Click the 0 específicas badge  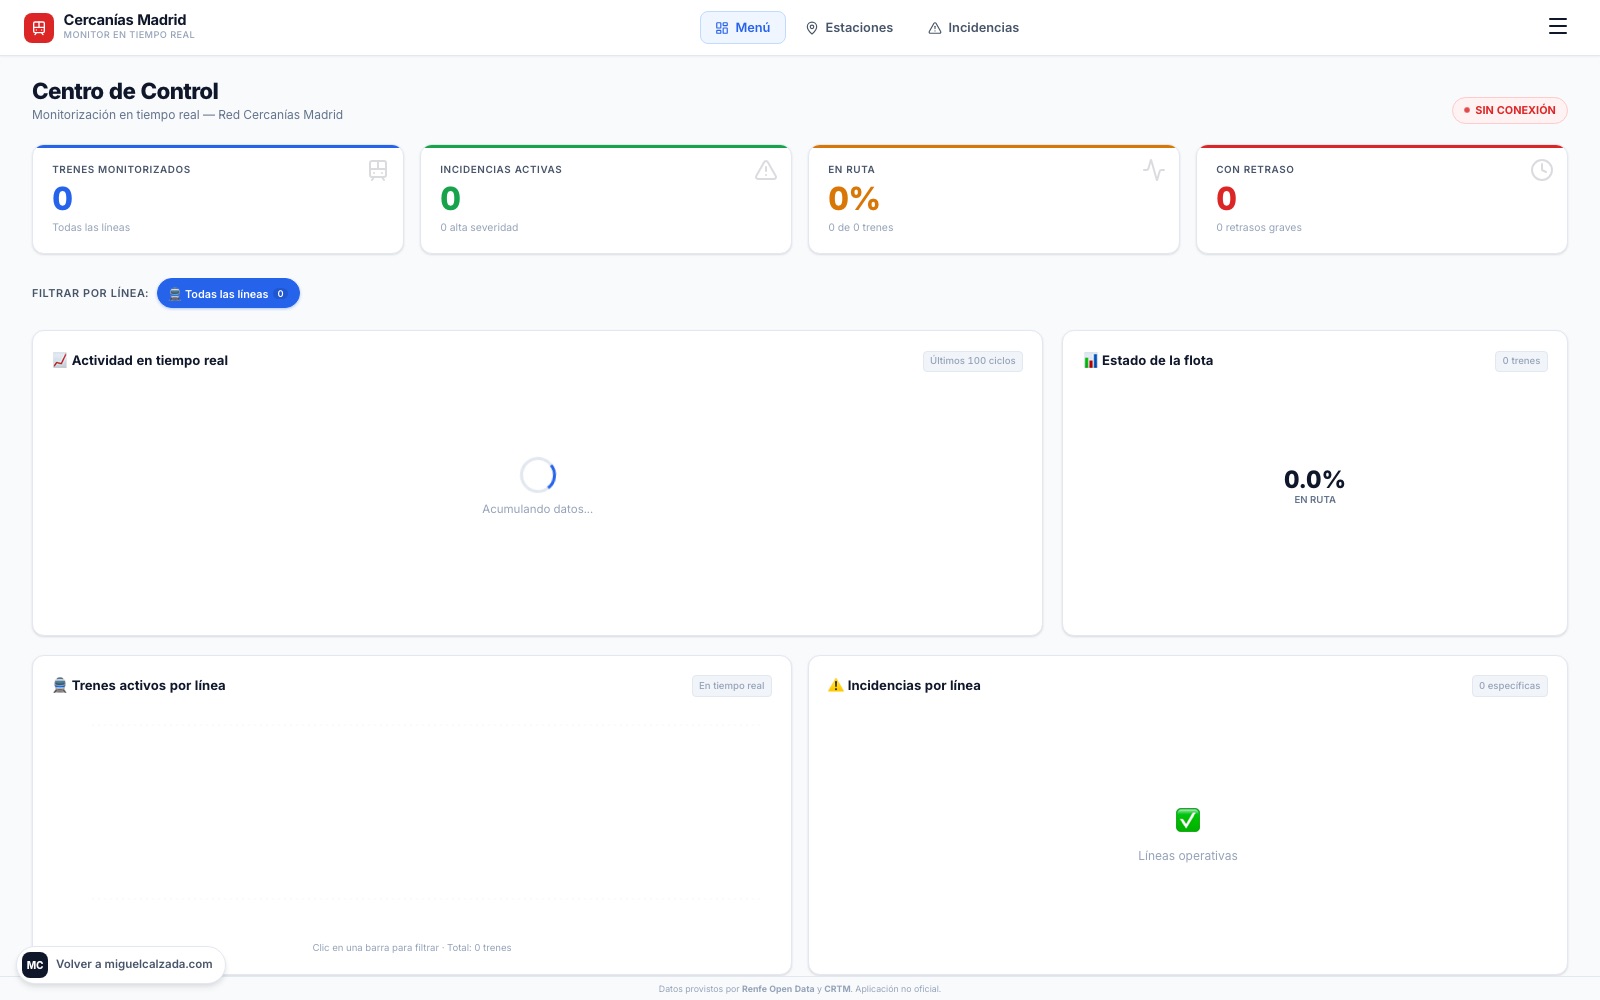pos(1510,686)
